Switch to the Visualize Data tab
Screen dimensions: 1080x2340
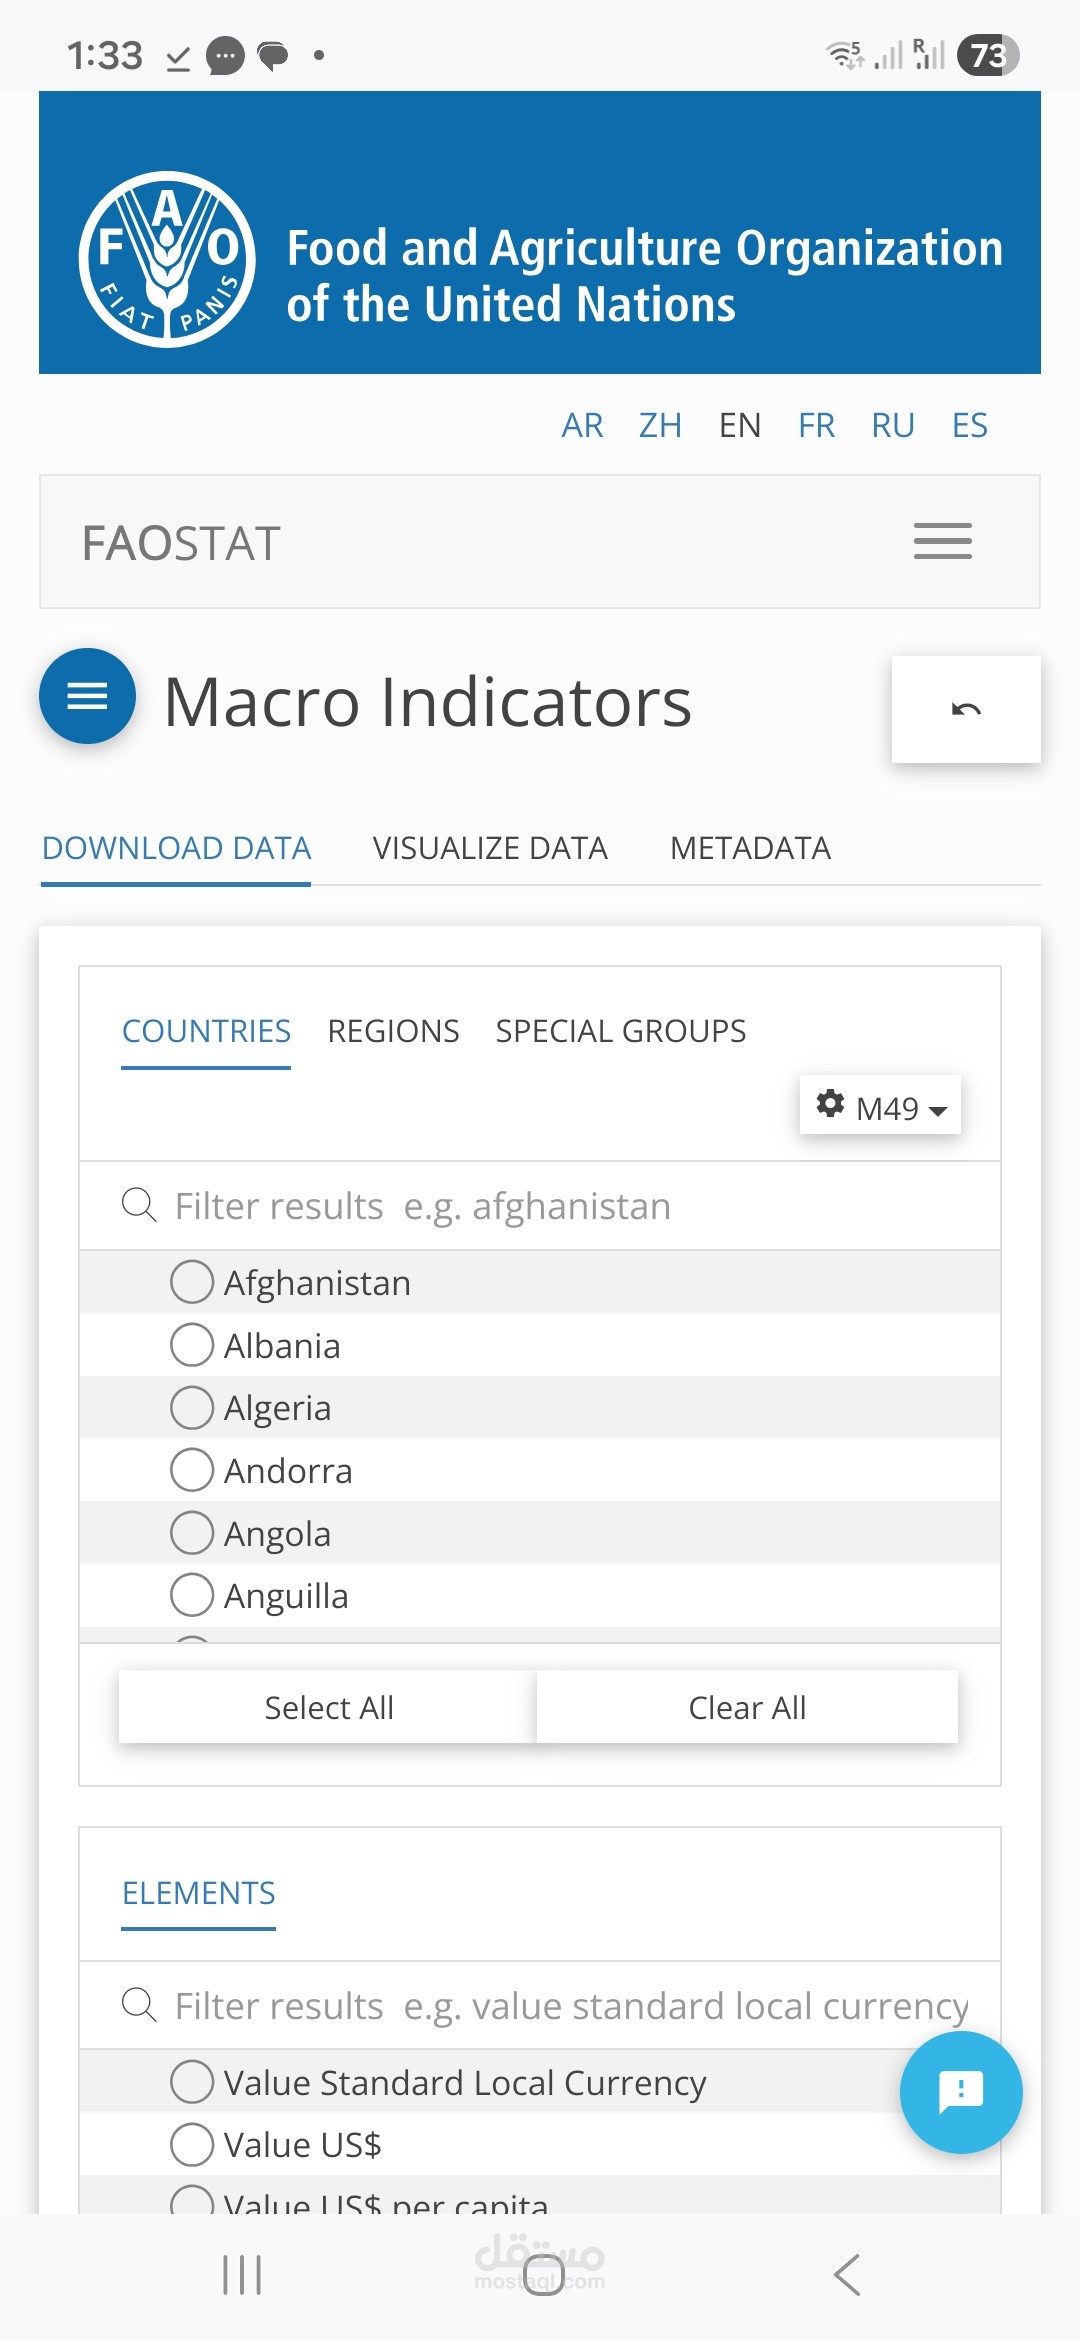tap(490, 848)
